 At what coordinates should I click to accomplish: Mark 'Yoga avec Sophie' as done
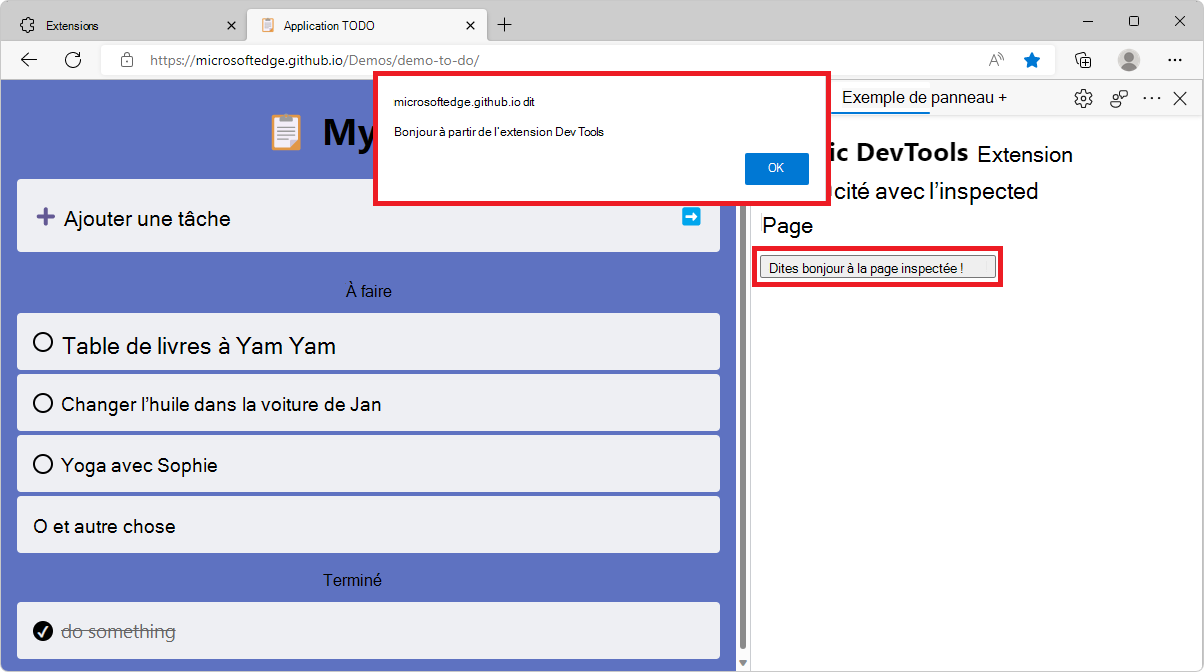coord(42,464)
